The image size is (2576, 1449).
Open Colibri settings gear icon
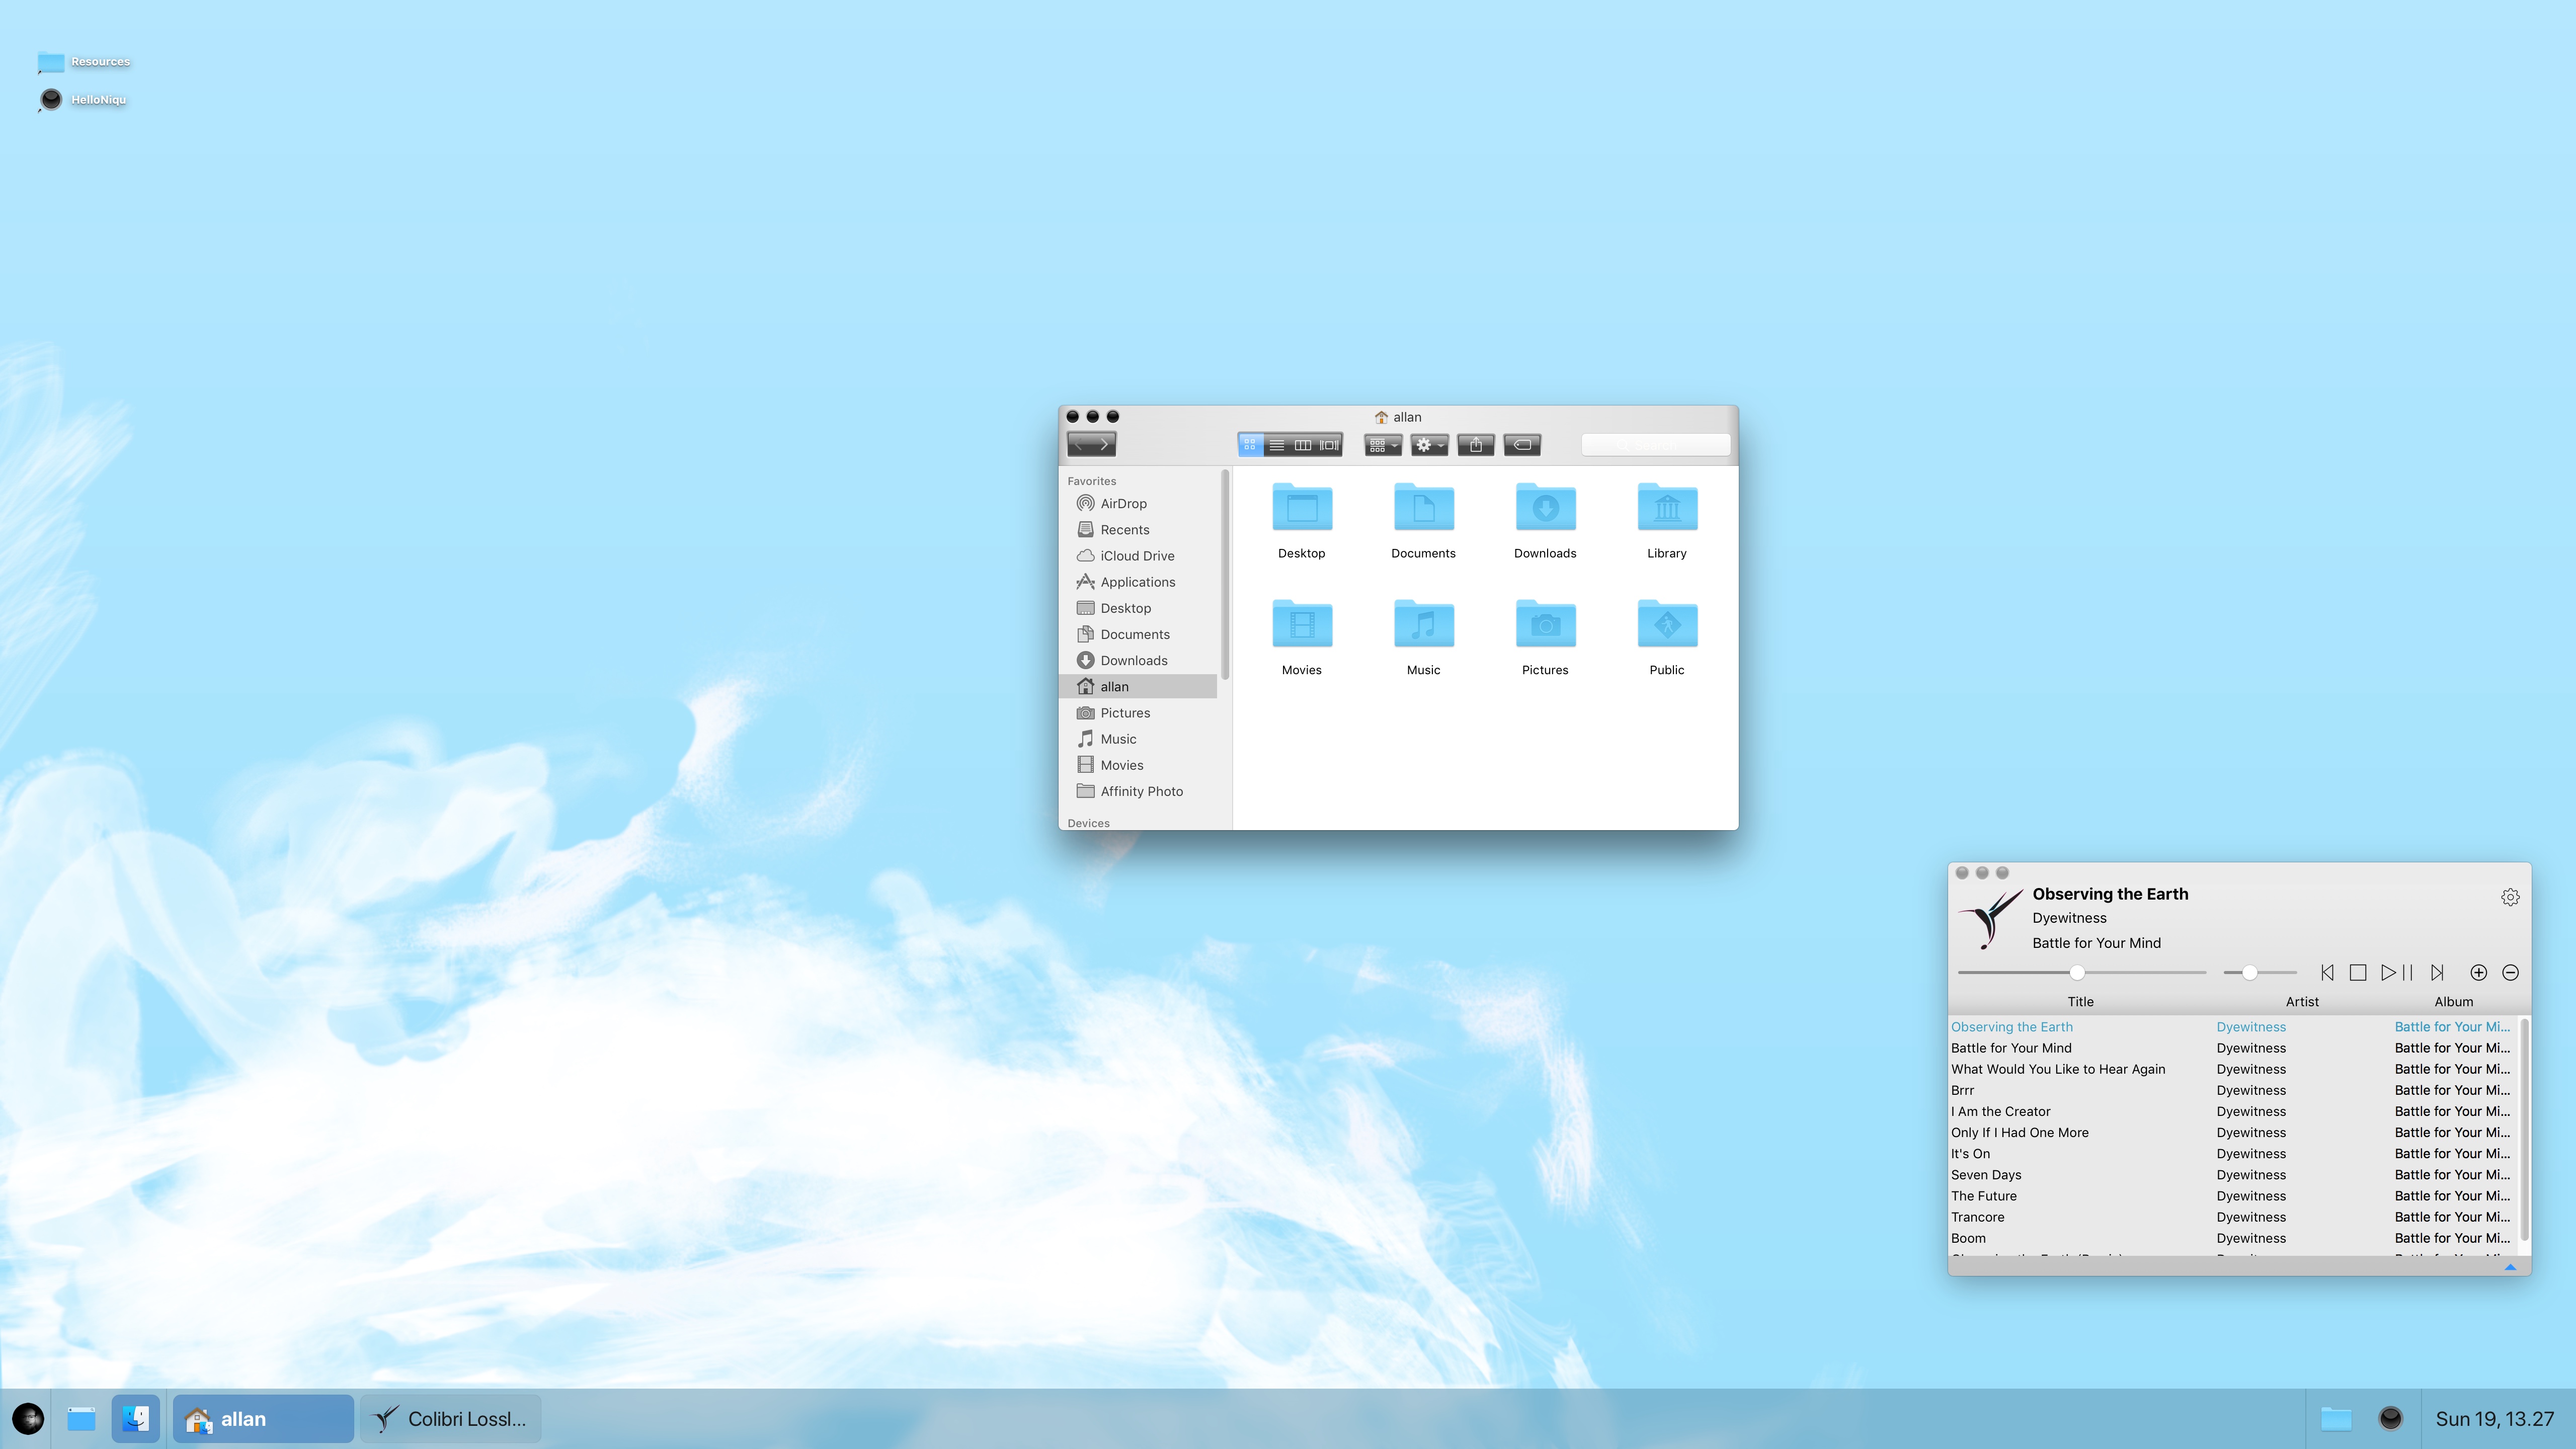(x=2509, y=897)
